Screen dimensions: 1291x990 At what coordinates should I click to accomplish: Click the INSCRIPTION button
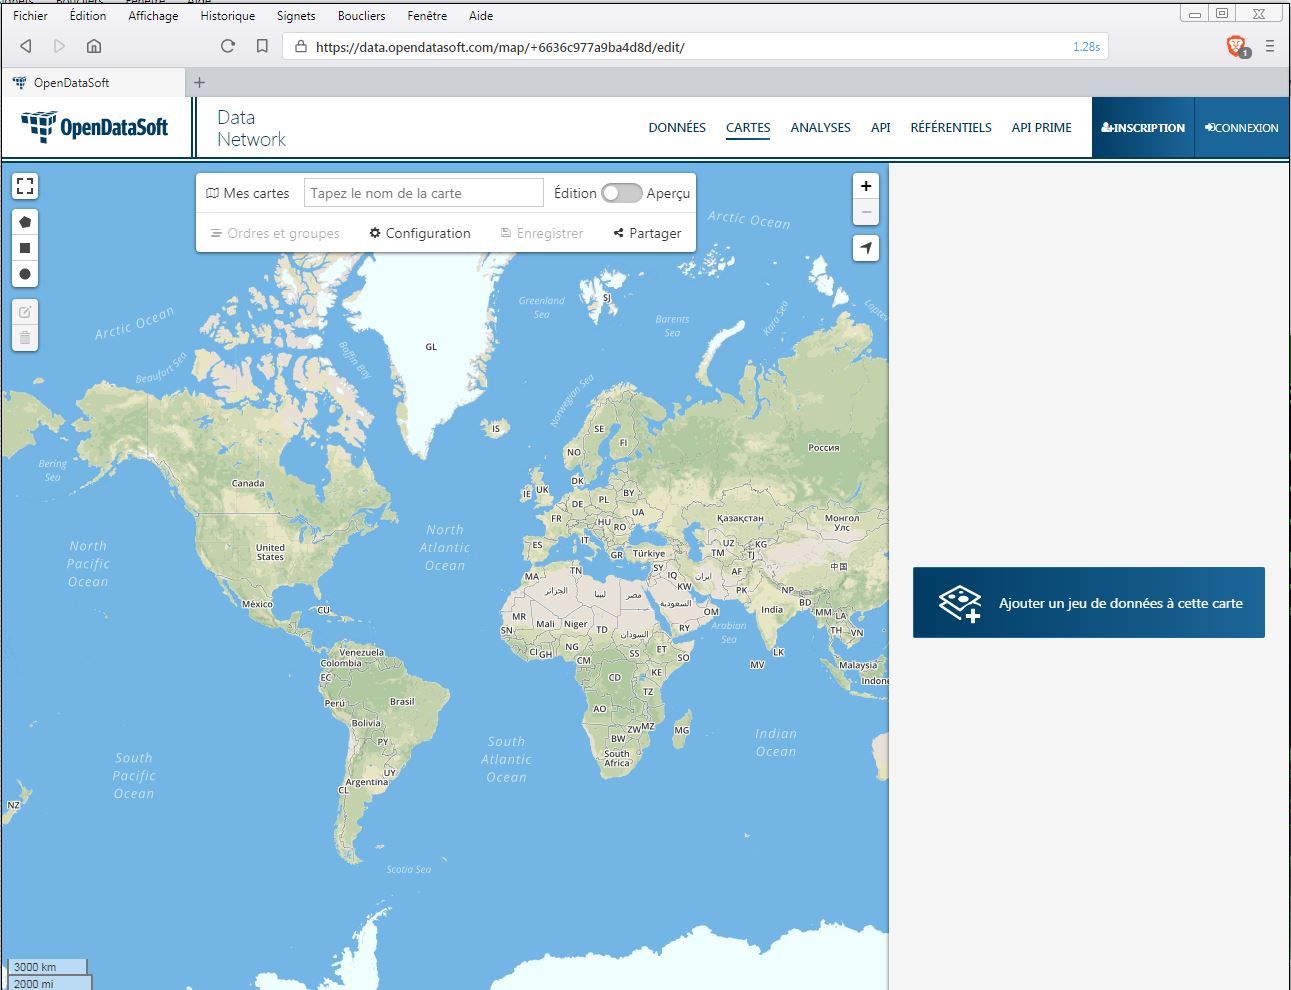tap(1143, 128)
